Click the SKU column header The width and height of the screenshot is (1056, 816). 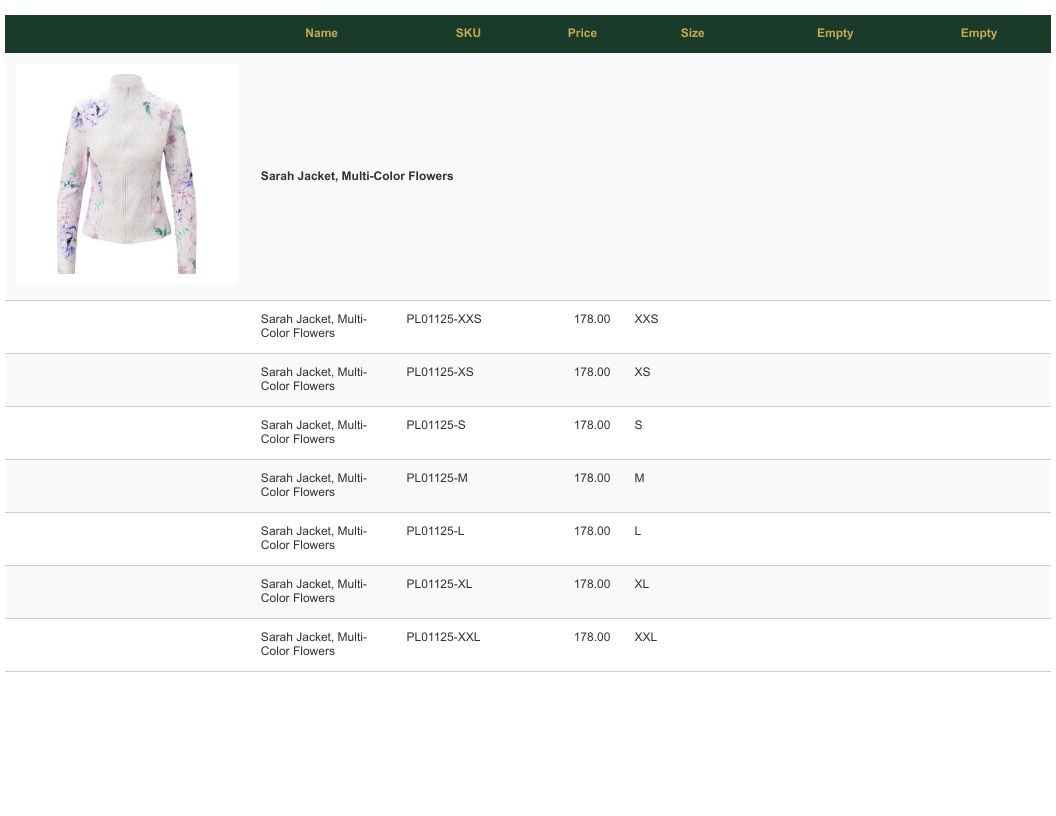point(468,33)
